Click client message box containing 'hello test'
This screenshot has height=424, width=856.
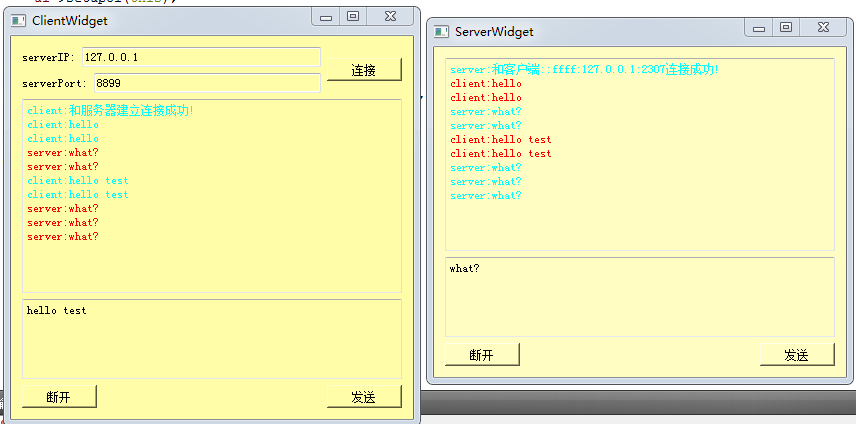(x=212, y=338)
